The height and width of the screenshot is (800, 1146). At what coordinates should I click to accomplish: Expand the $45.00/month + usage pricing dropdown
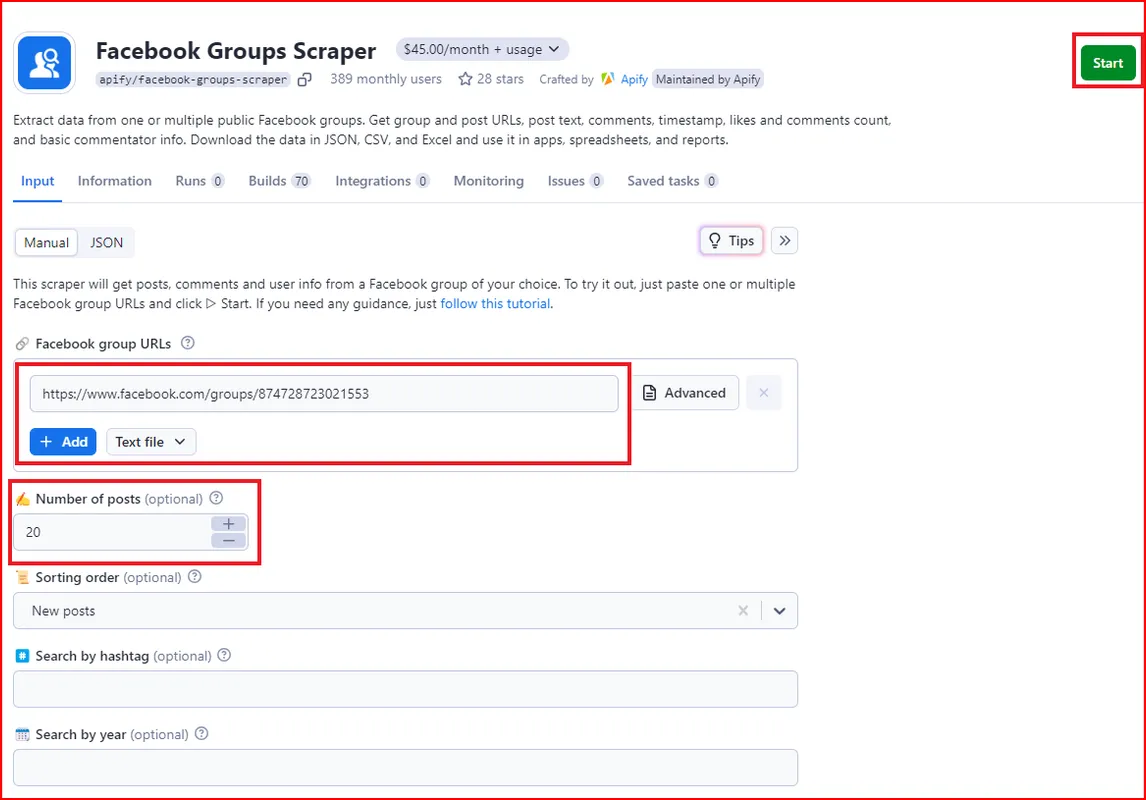[482, 49]
